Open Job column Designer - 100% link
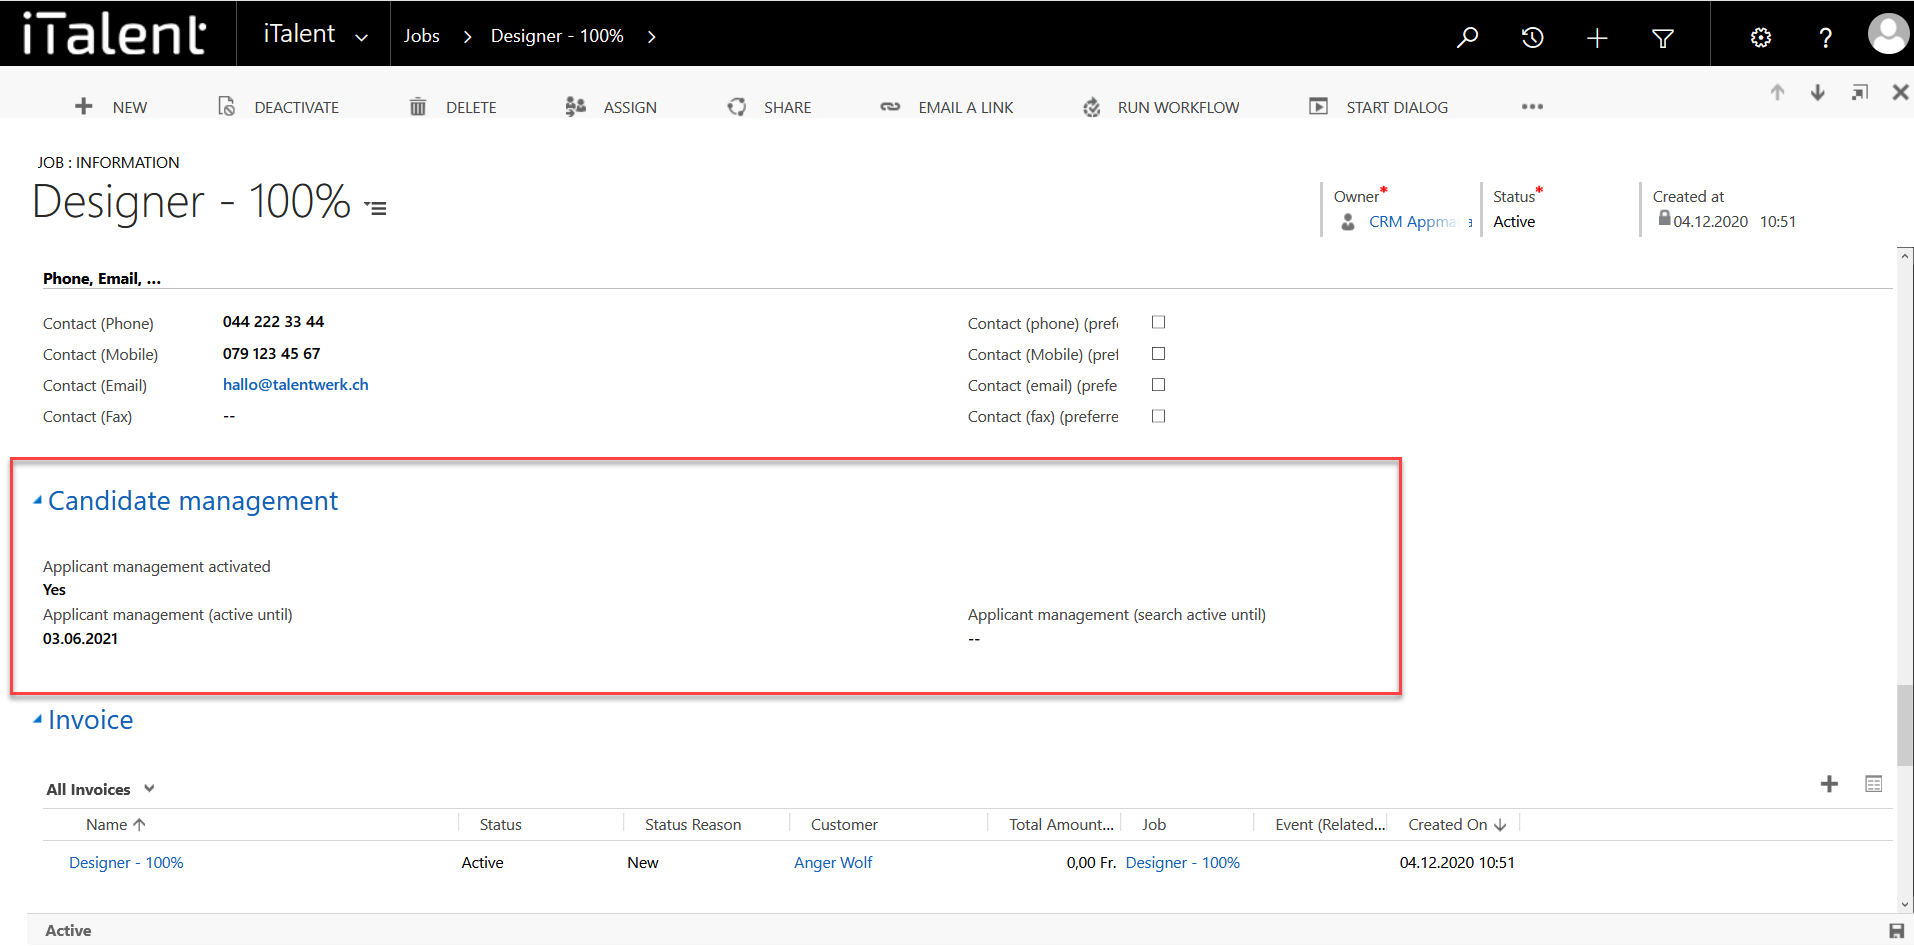 1182,862
